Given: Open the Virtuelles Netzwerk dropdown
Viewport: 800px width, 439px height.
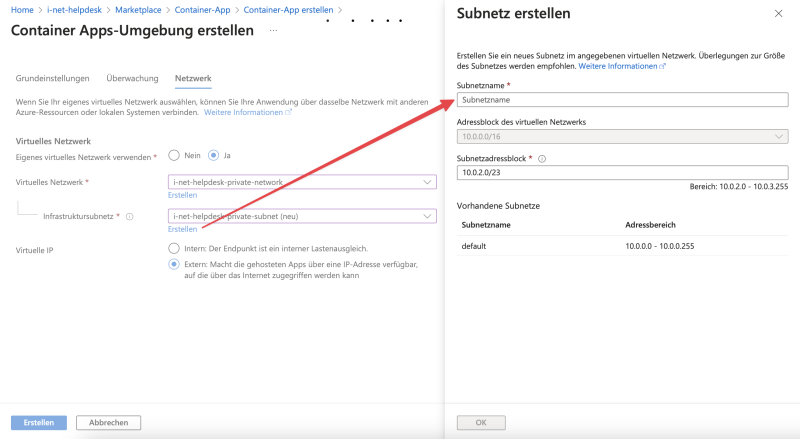Looking at the screenshot, I should tap(302, 182).
